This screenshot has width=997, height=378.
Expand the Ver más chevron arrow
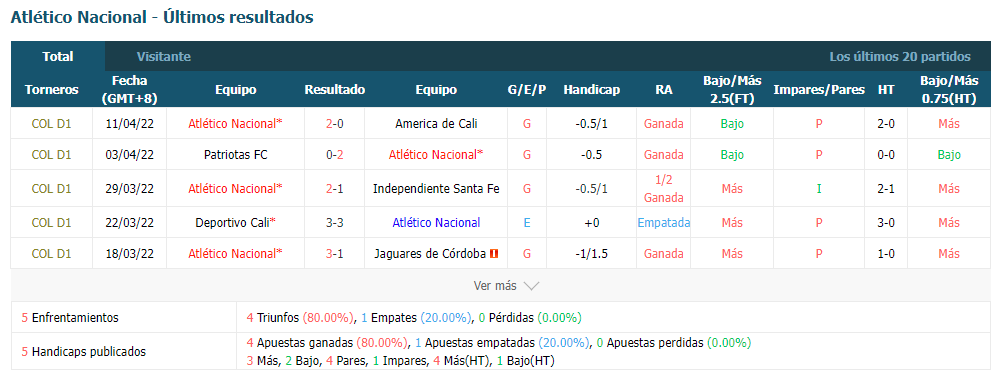(x=531, y=286)
